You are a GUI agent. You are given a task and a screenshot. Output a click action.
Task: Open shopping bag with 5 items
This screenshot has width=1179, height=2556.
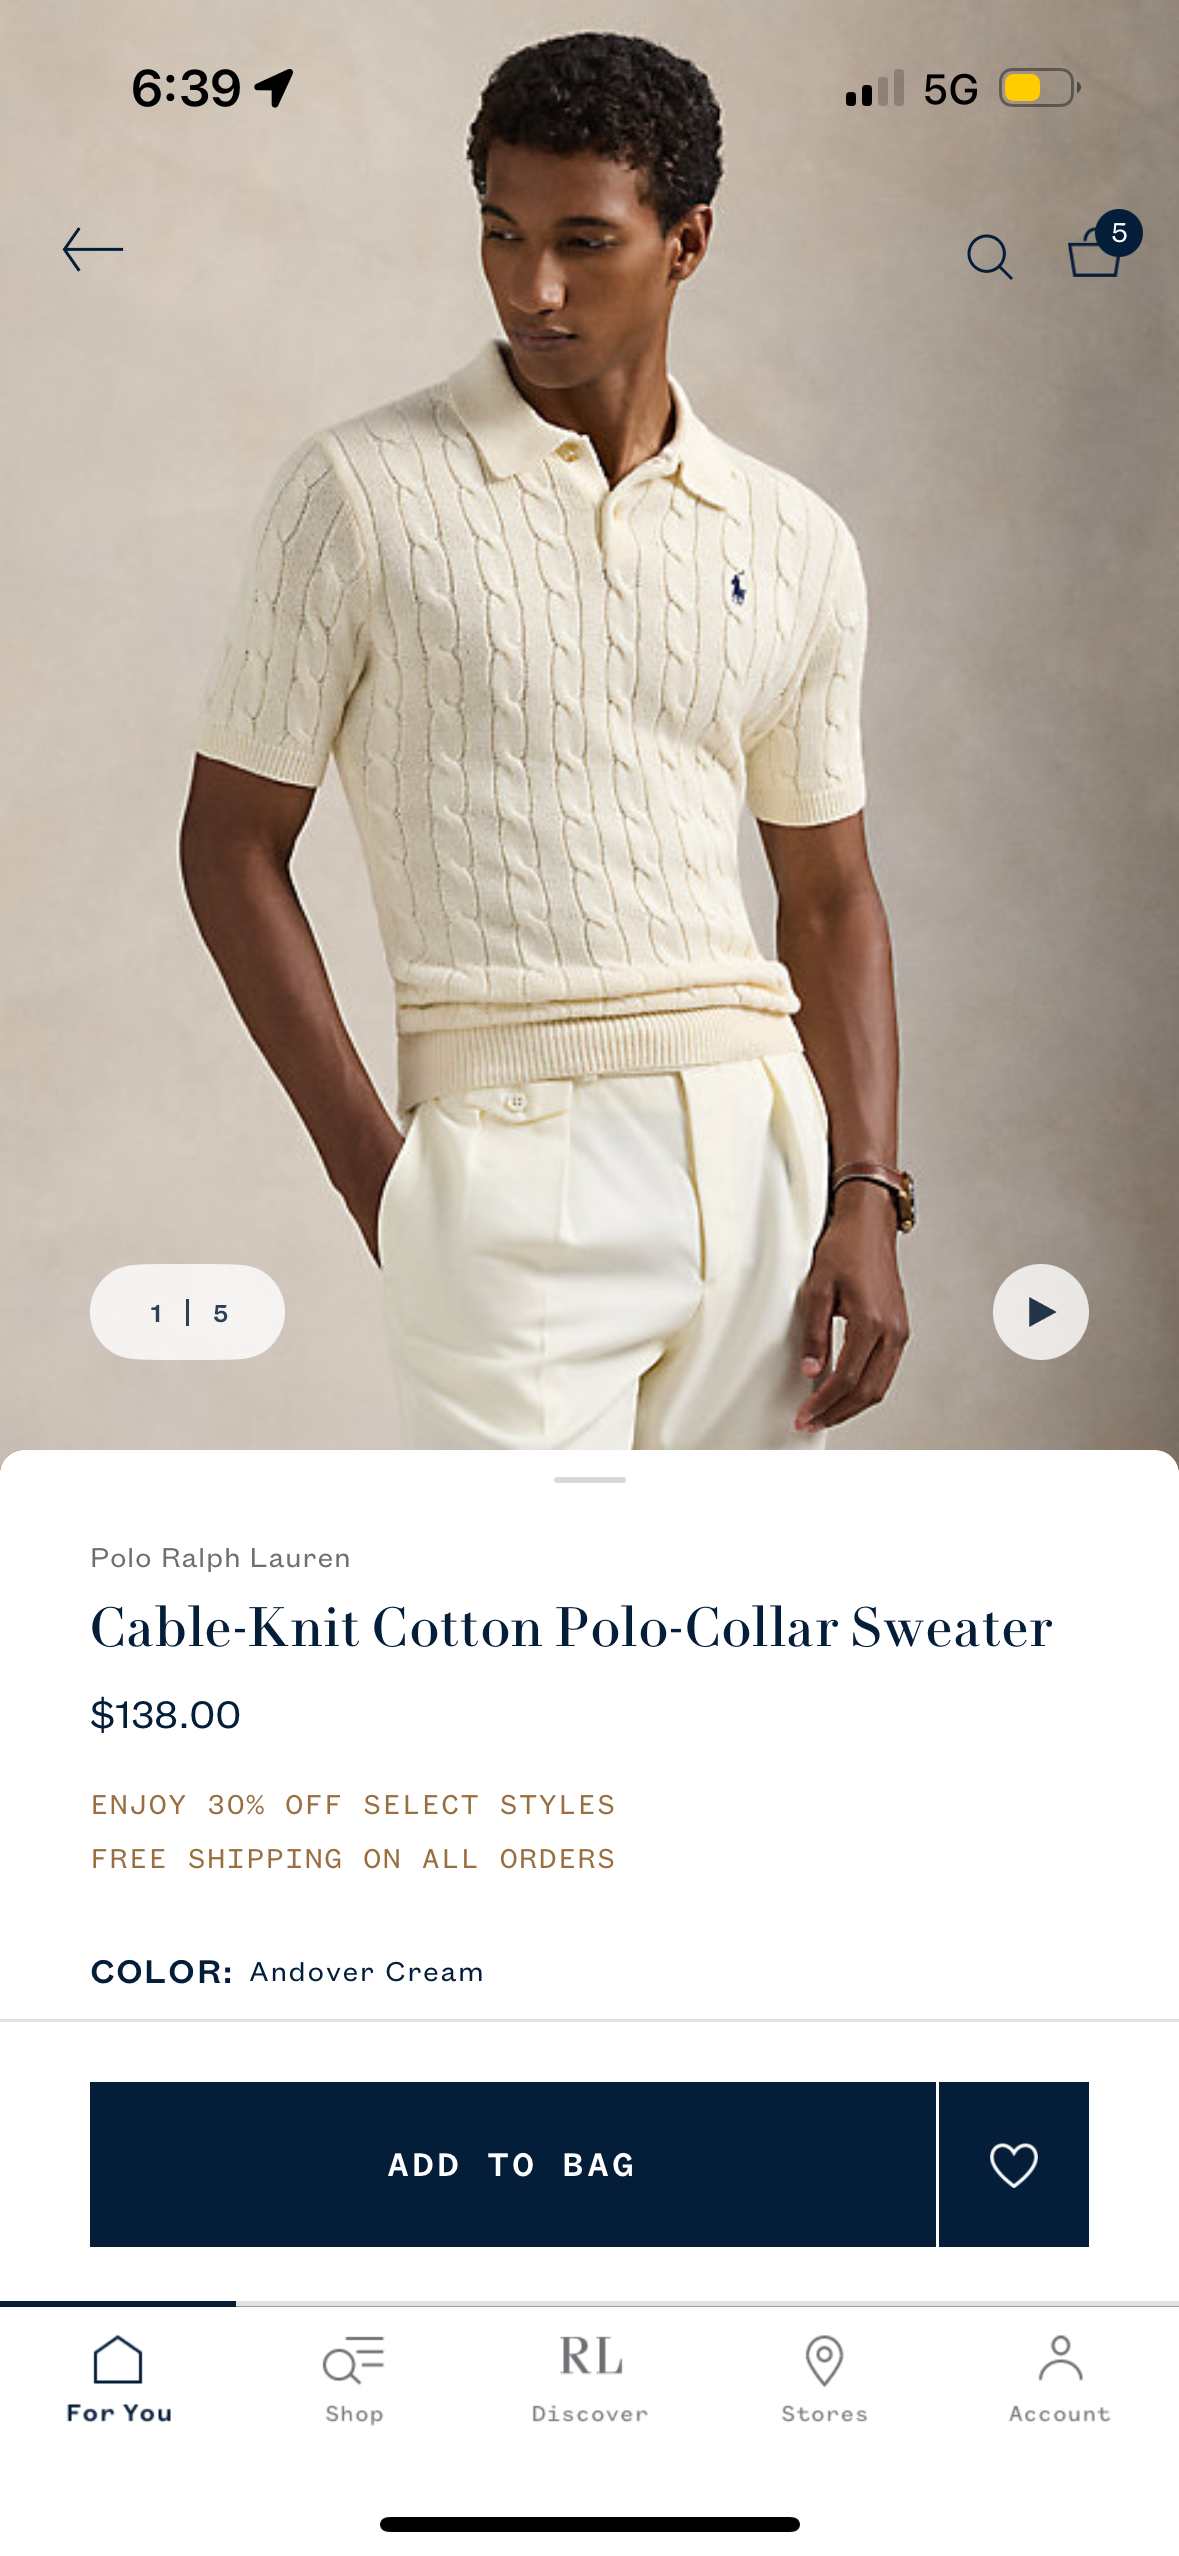1103,245
